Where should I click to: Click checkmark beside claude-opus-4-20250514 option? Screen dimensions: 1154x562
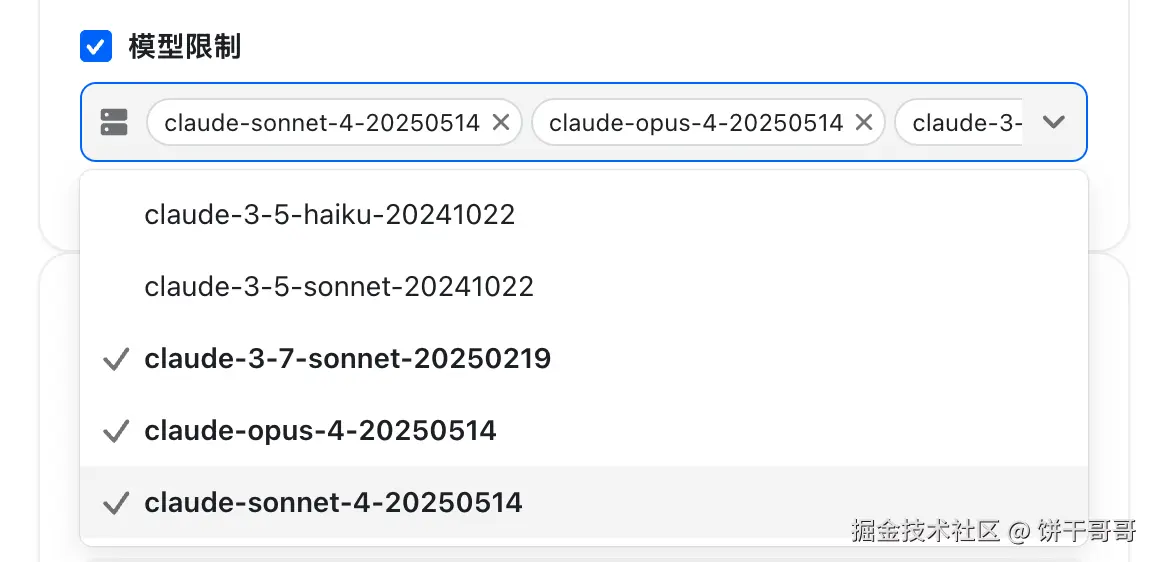(x=116, y=431)
